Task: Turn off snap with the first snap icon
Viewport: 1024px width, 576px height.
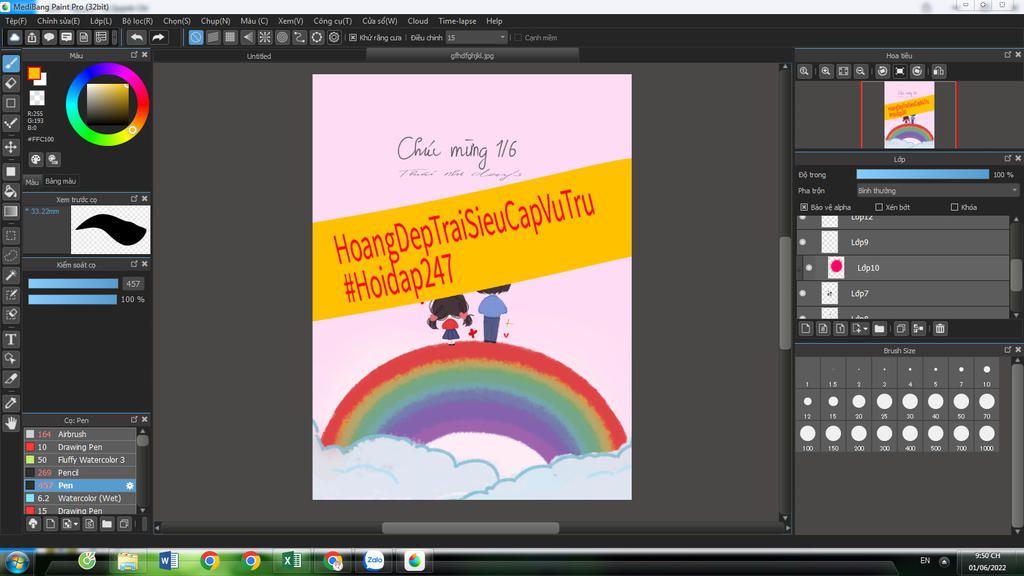Action: pos(196,37)
